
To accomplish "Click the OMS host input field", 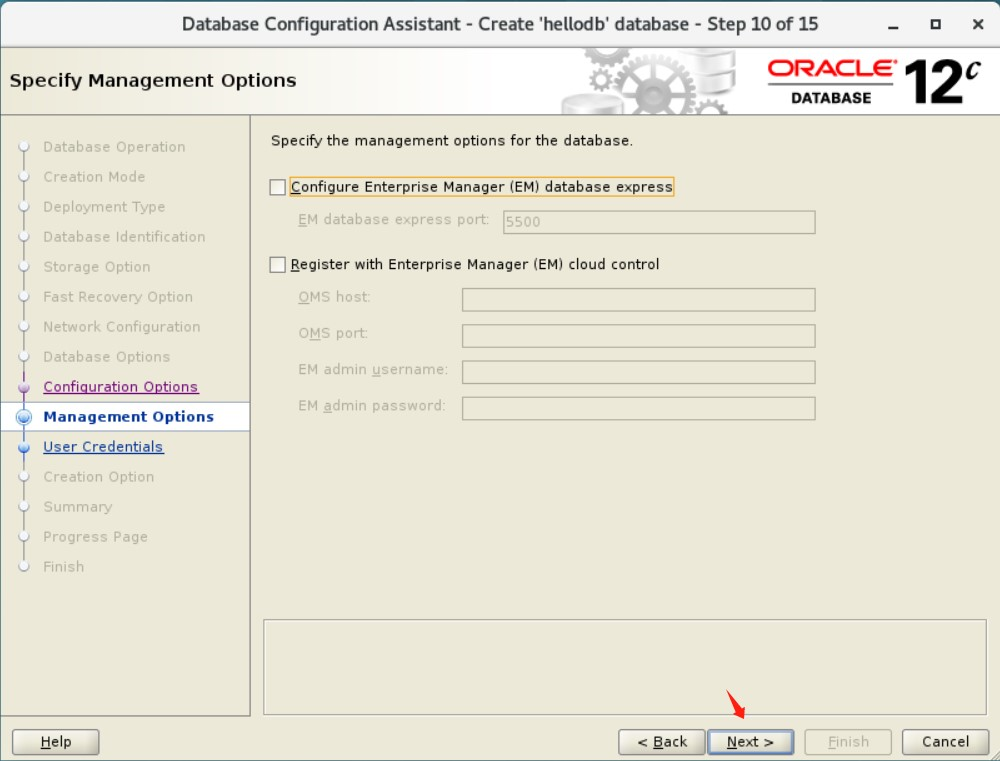I will pos(638,300).
